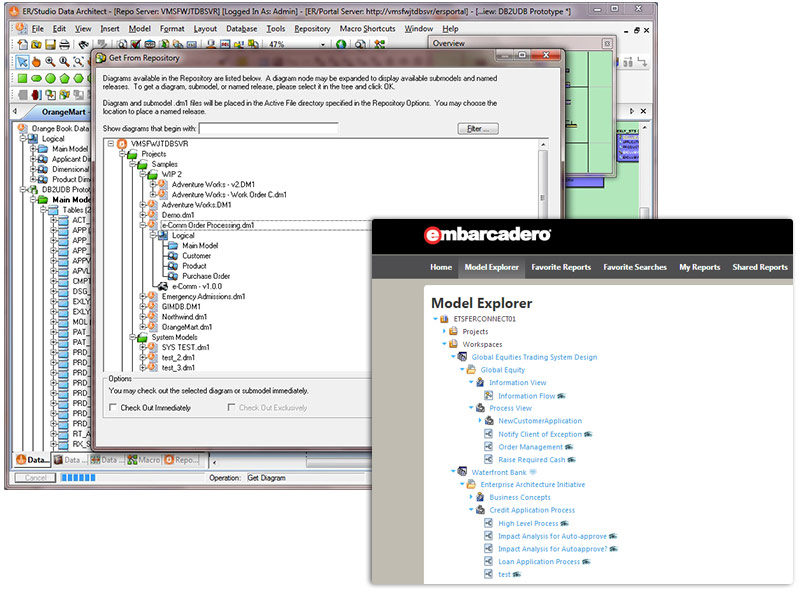Expand NewCustomerApplication node in portal
This screenshot has width=800, height=592.
(480, 421)
